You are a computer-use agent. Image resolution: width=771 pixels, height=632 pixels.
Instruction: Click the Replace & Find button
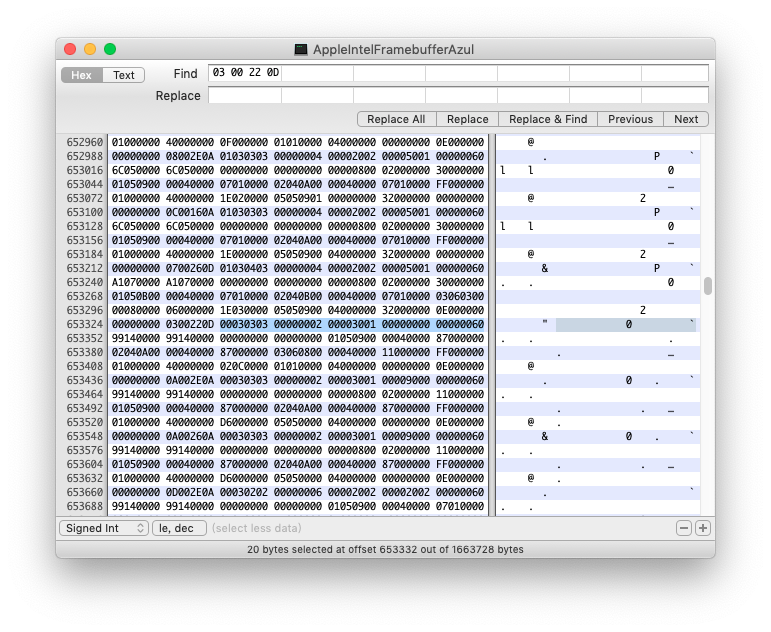548,119
